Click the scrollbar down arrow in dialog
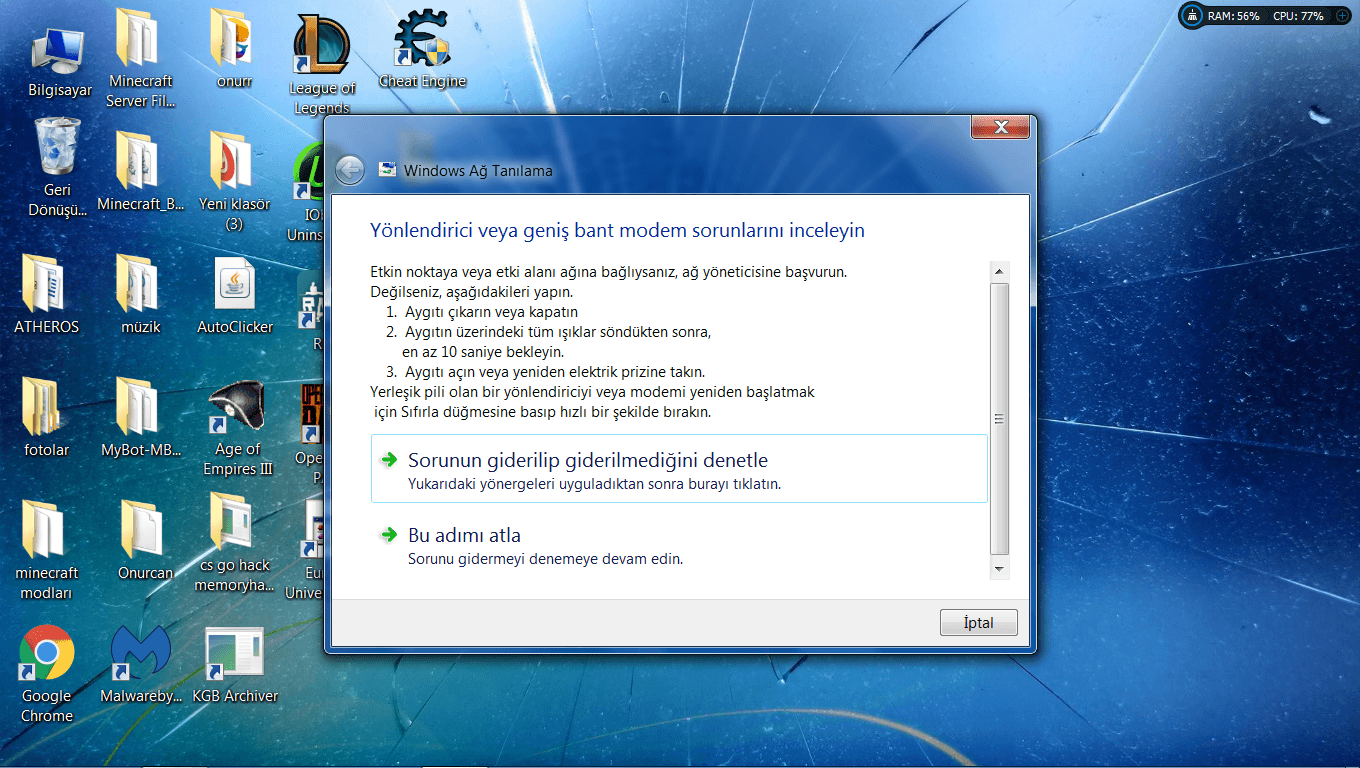The image size is (1360, 768). [x=999, y=569]
